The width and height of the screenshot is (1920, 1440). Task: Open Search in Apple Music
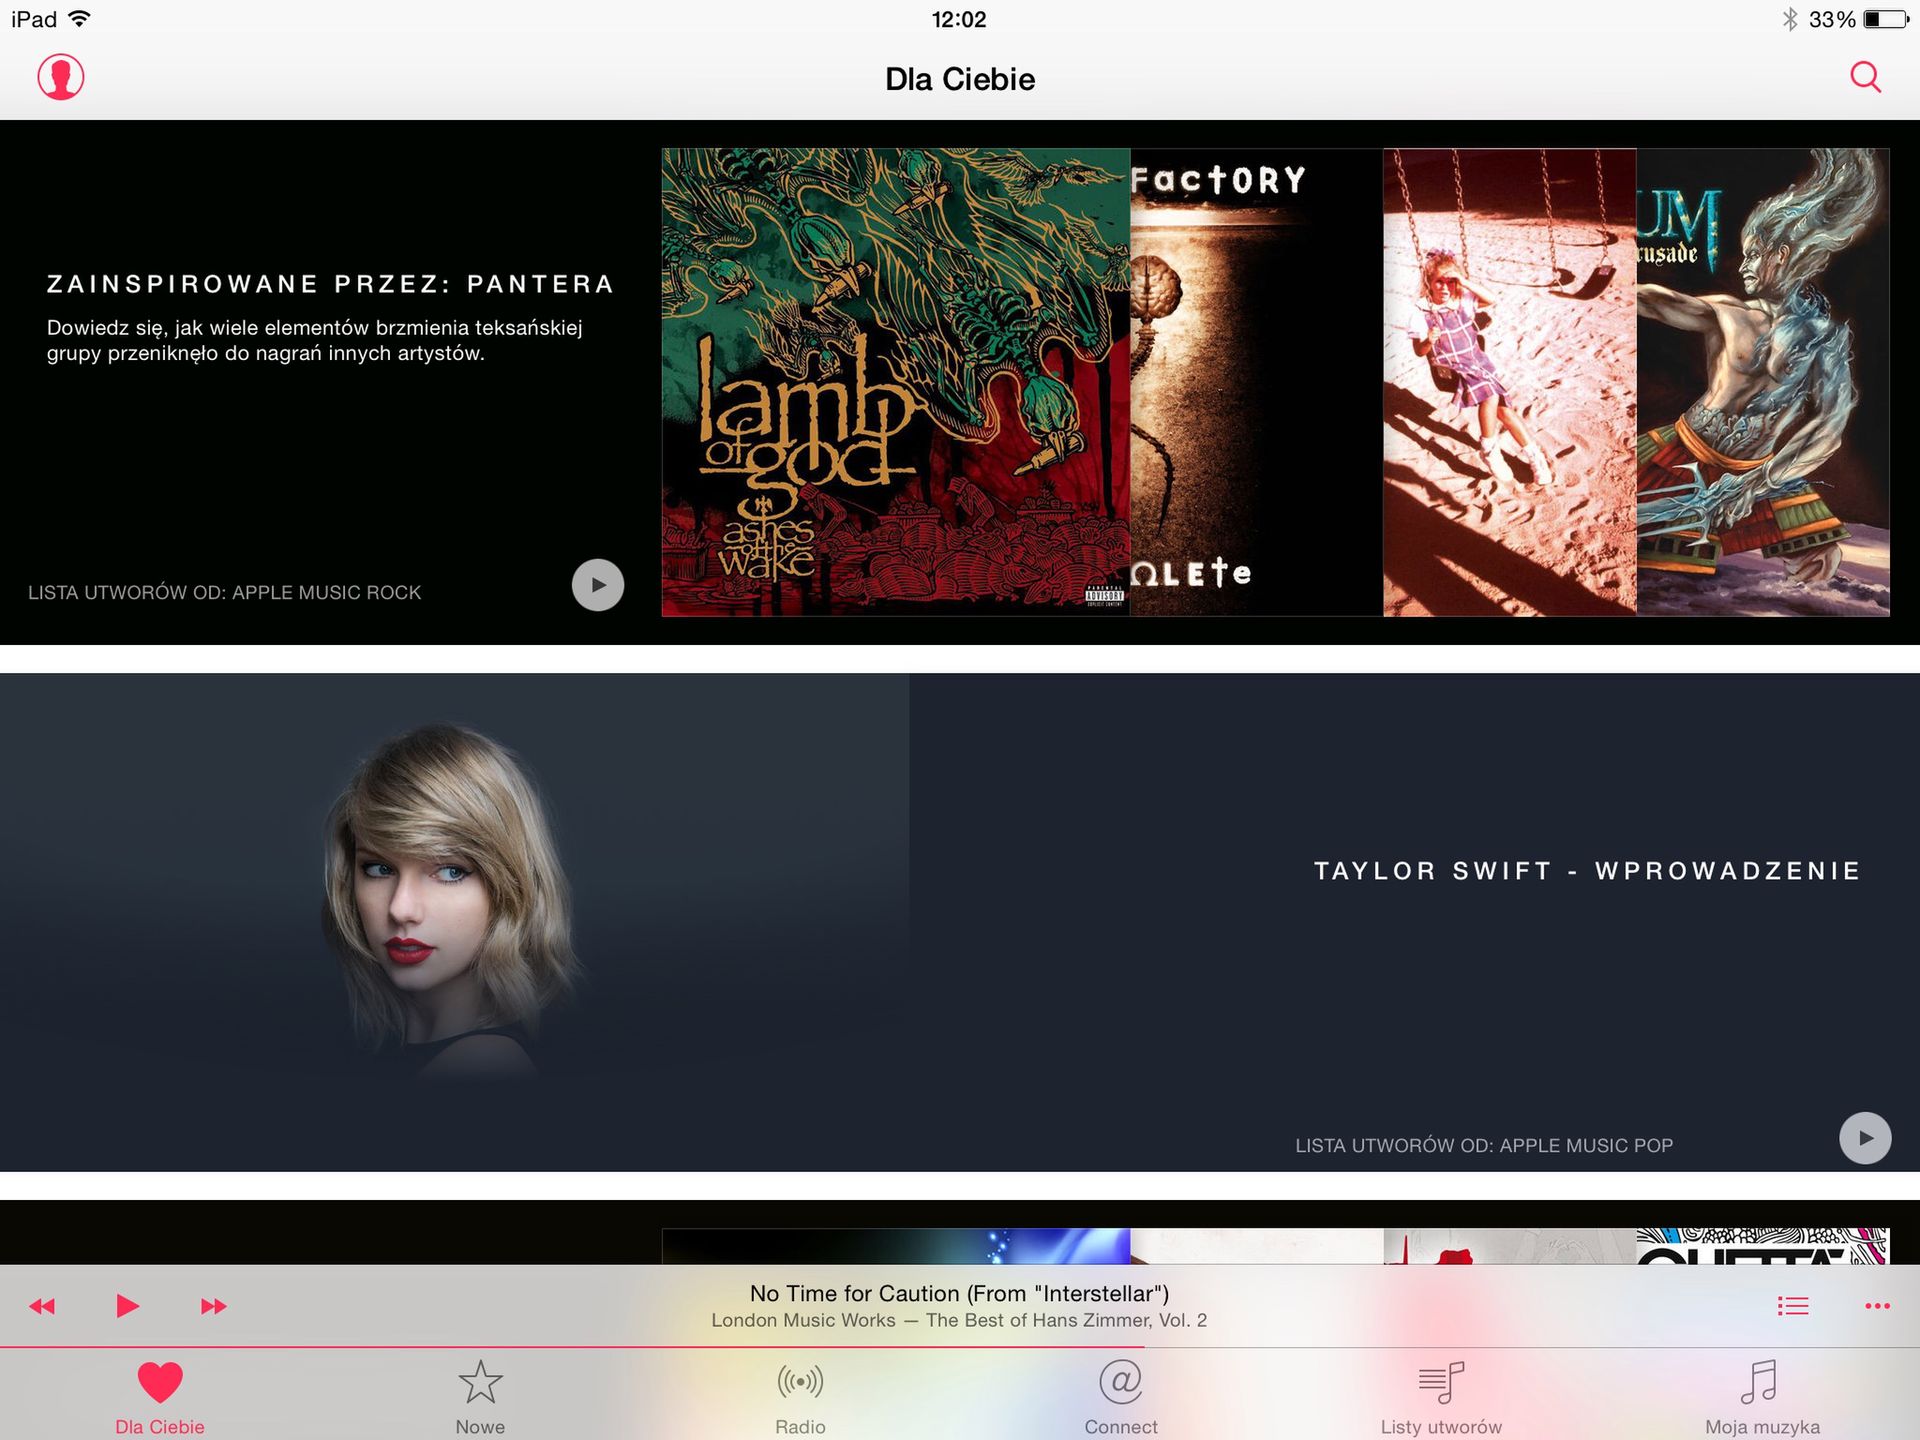[x=1864, y=77]
